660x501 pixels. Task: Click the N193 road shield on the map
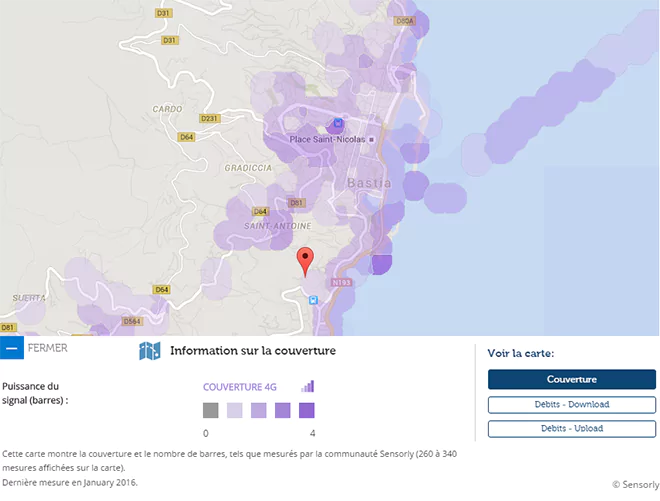coord(341,284)
